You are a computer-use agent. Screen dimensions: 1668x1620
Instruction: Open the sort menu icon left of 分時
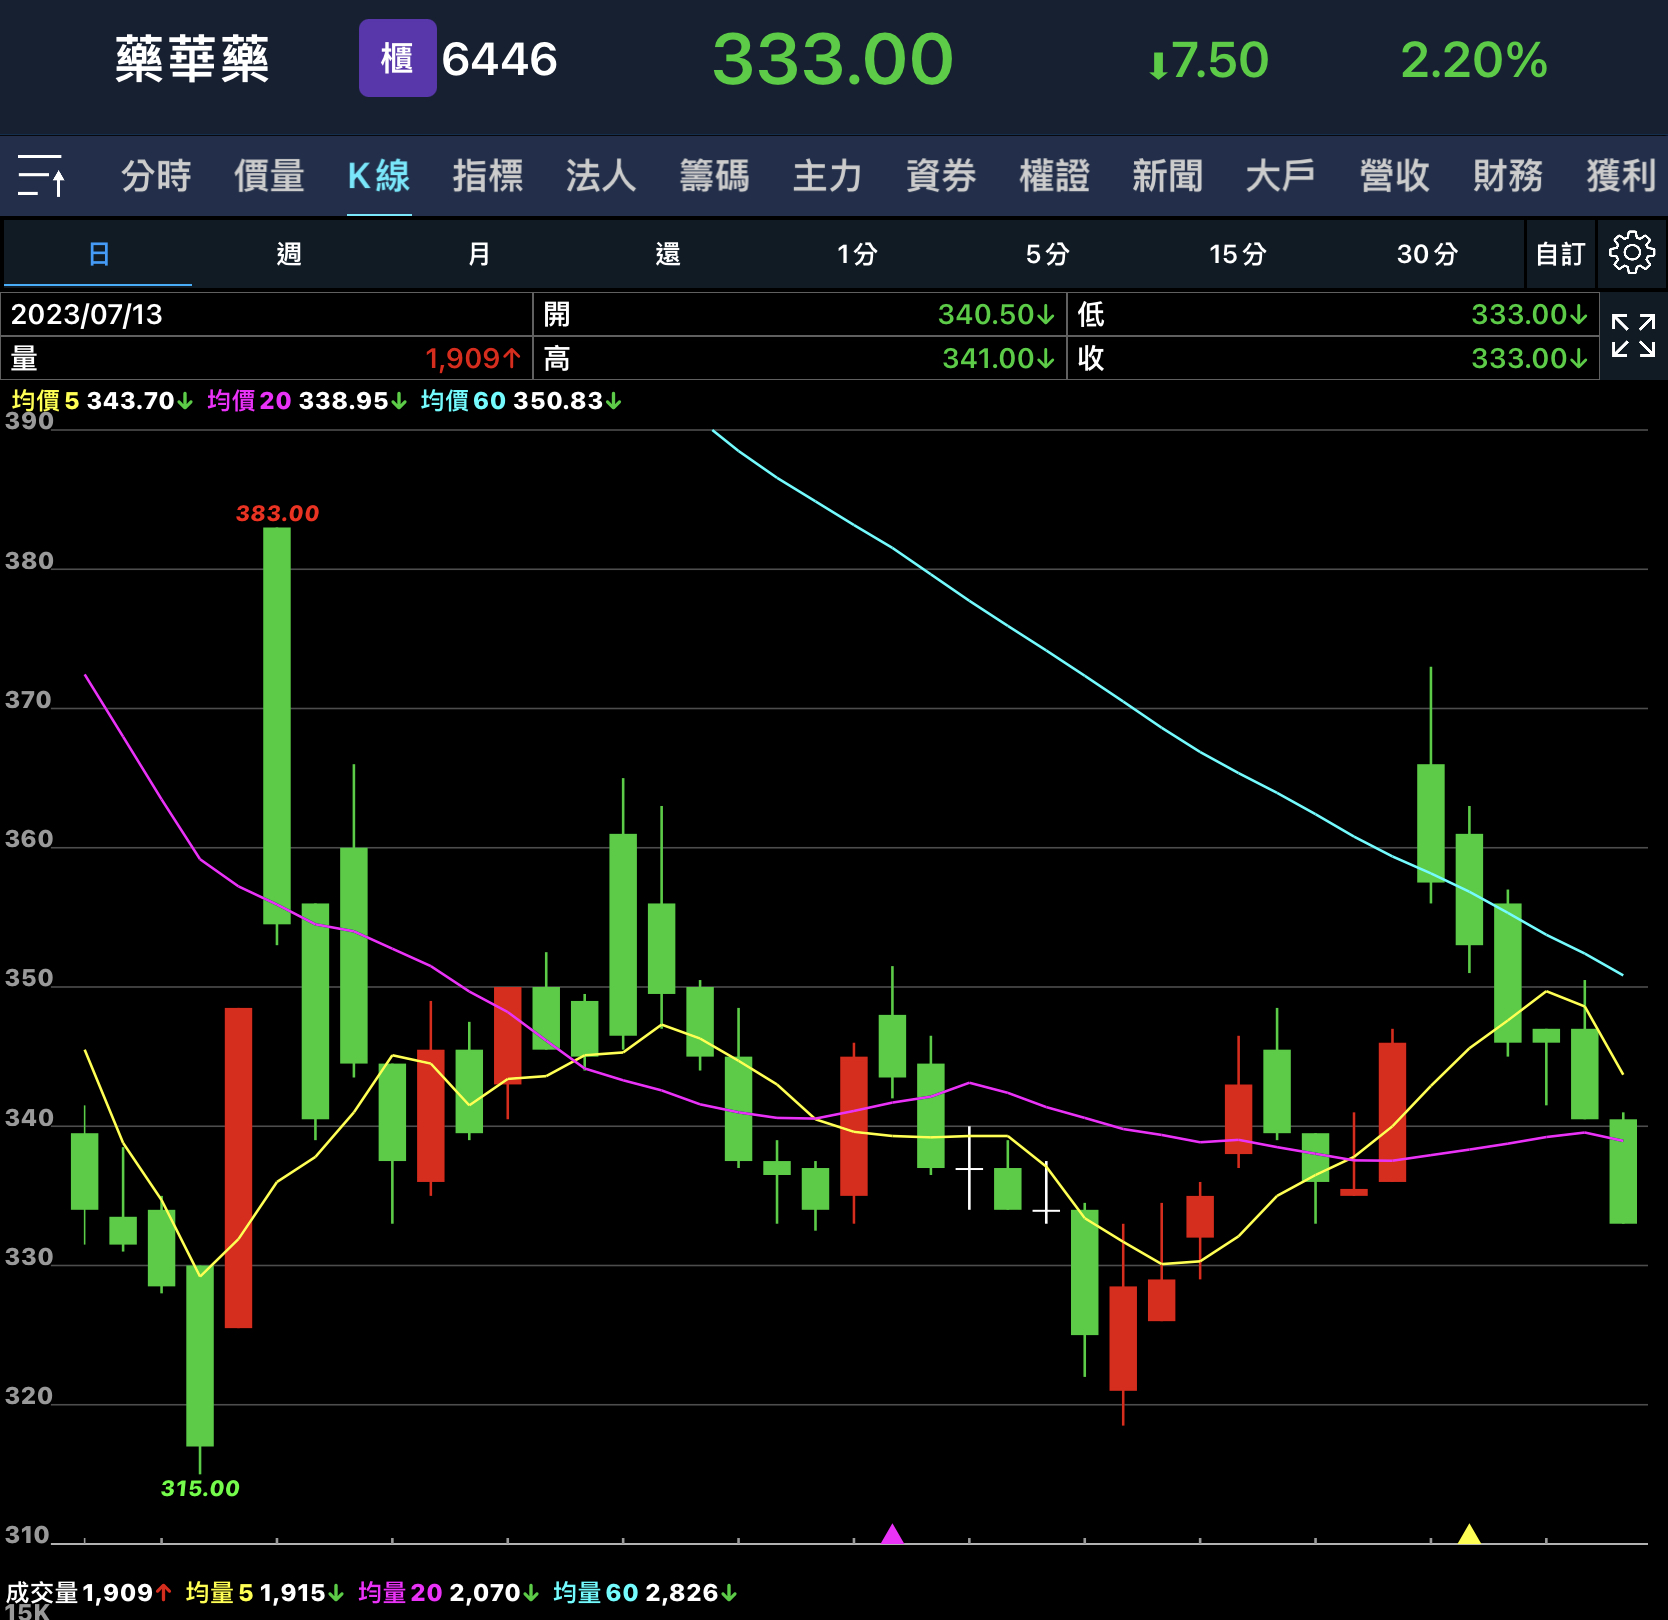[x=41, y=176]
